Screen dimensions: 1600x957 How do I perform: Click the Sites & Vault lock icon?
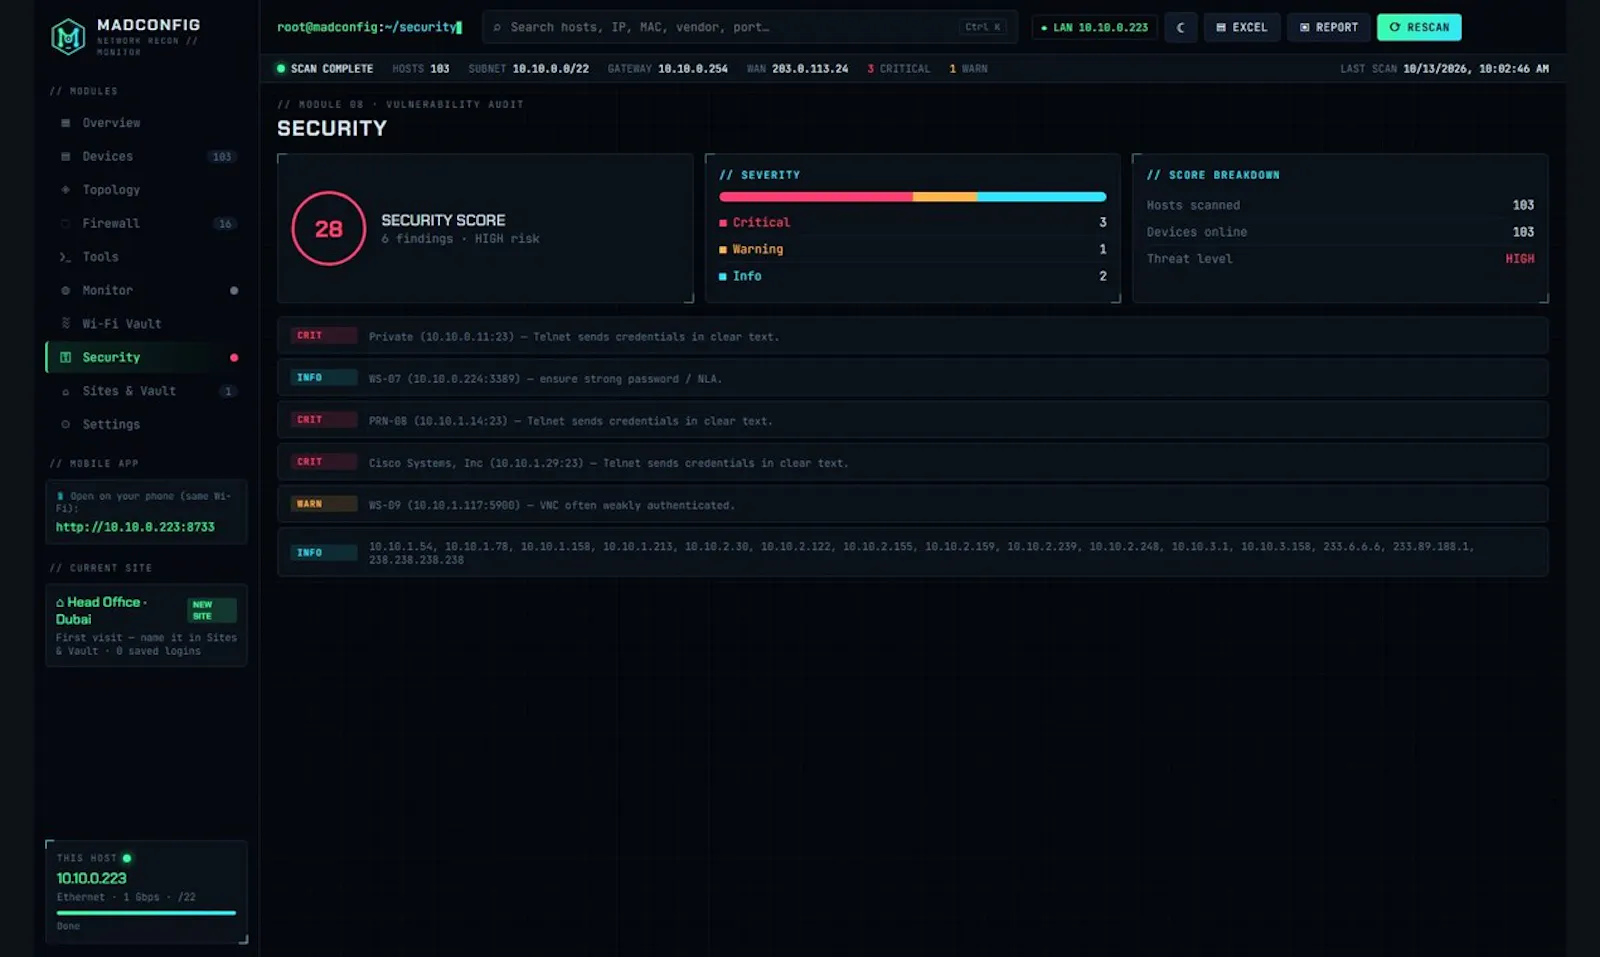point(65,392)
